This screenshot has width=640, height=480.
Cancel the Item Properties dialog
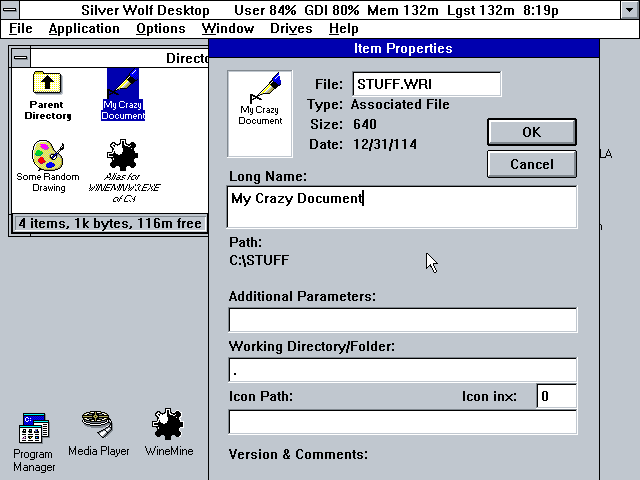click(531, 164)
